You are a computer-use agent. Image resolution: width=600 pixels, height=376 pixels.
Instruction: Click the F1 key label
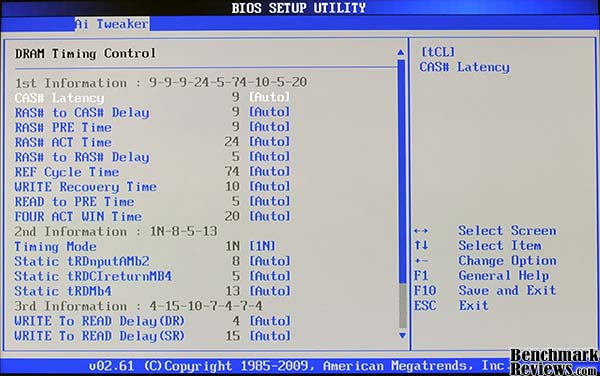421,276
